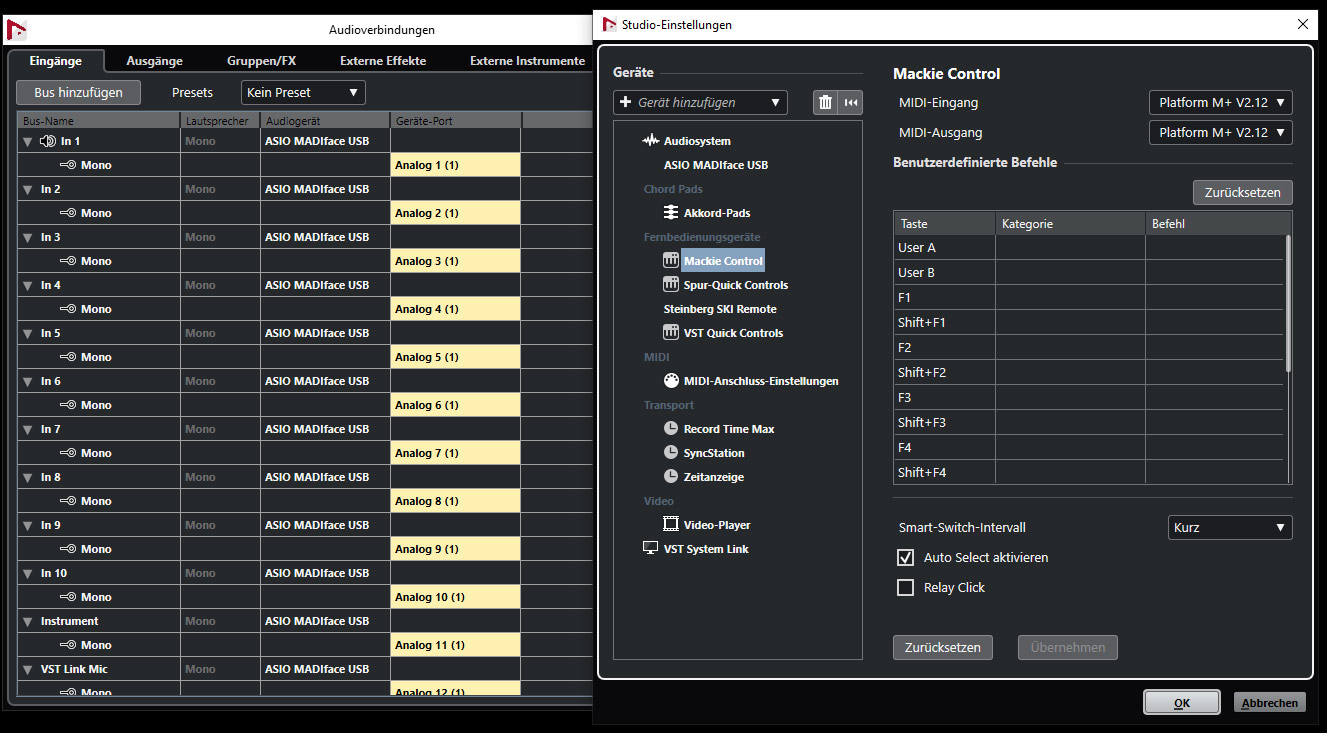1327x733 pixels.
Task: Collapse the In 1 bus triangle
Action: pos(28,142)
